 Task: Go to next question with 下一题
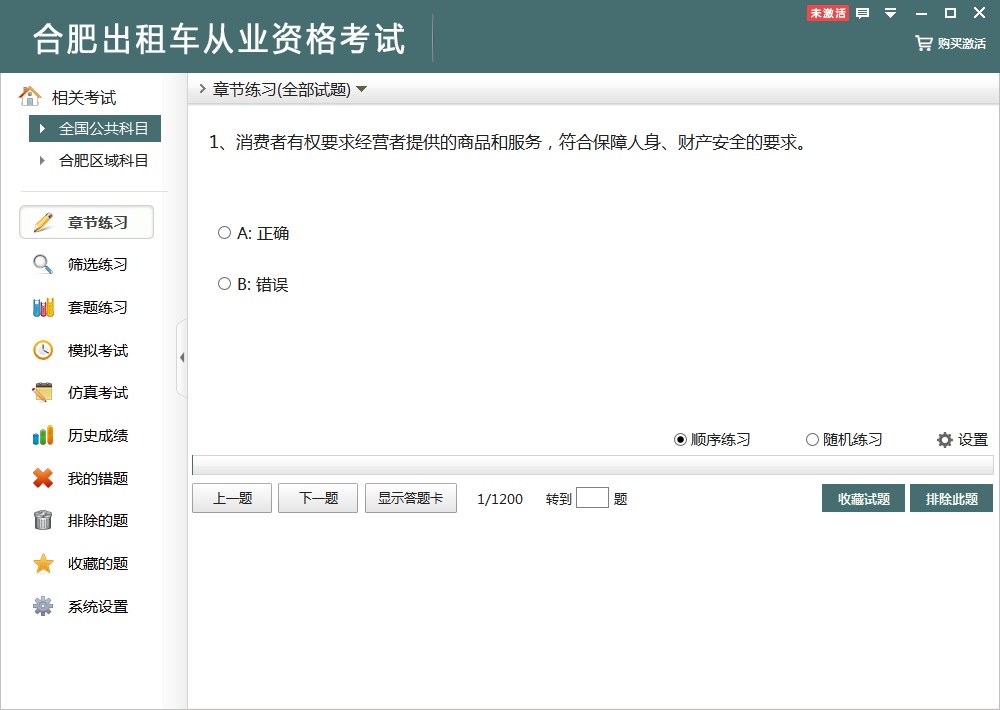pos(317,499)
